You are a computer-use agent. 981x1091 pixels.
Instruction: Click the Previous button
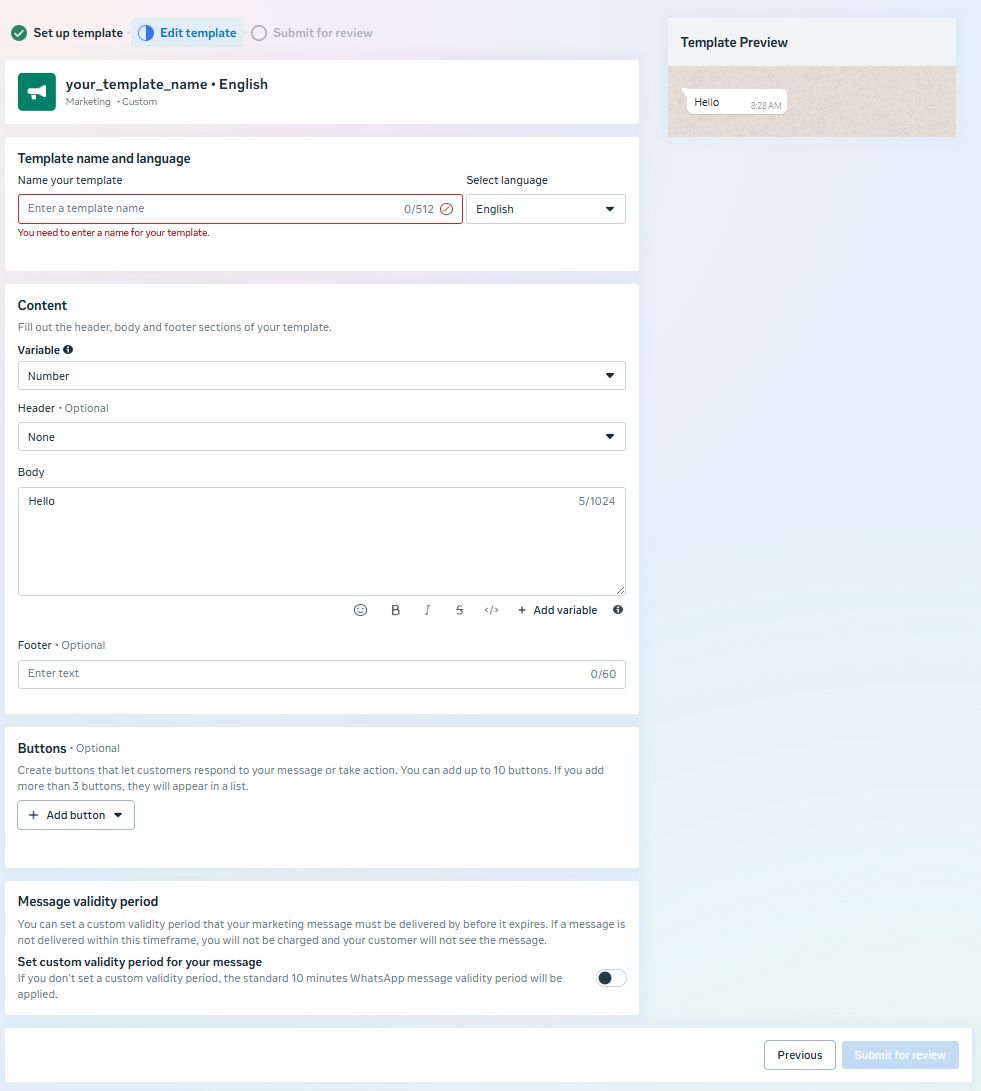pos(799,1055)
